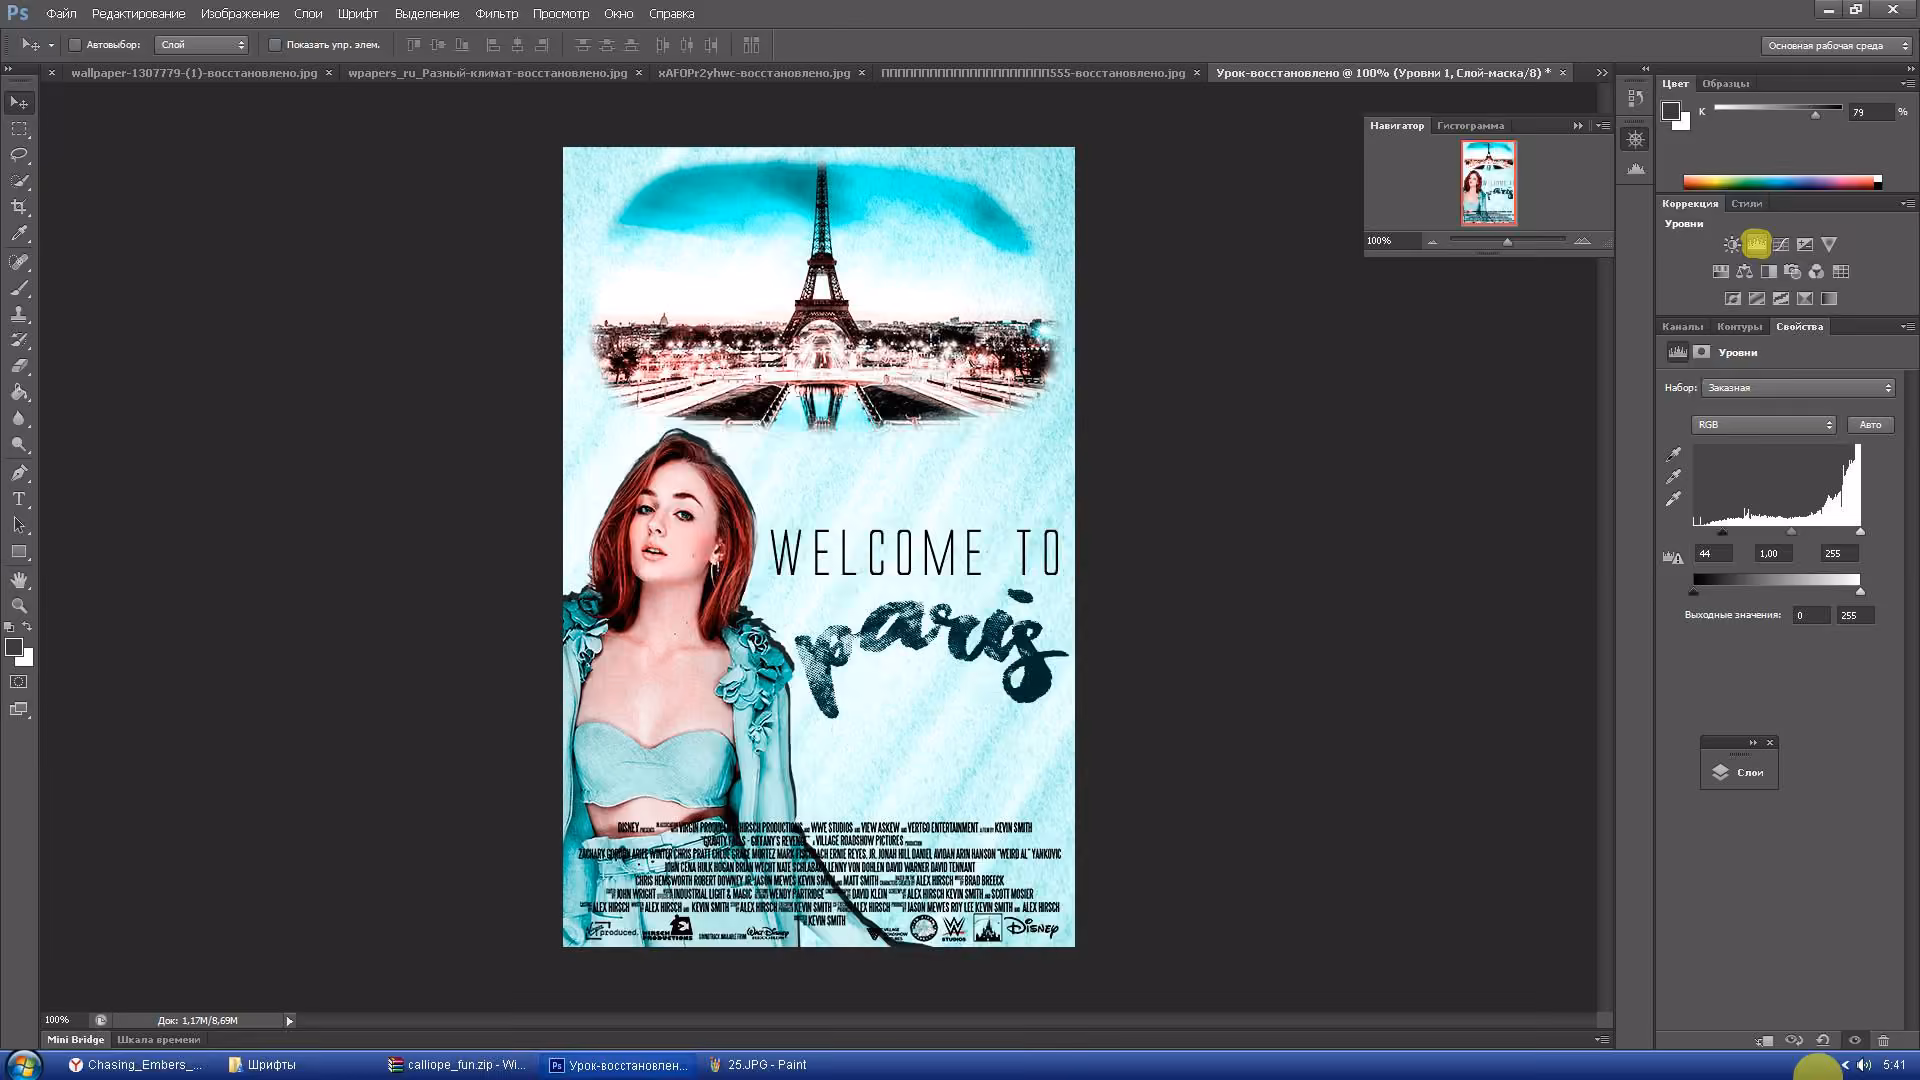Add a Channel Mixer adjustment
1920x1080 pixels.
pos(1817,271)
